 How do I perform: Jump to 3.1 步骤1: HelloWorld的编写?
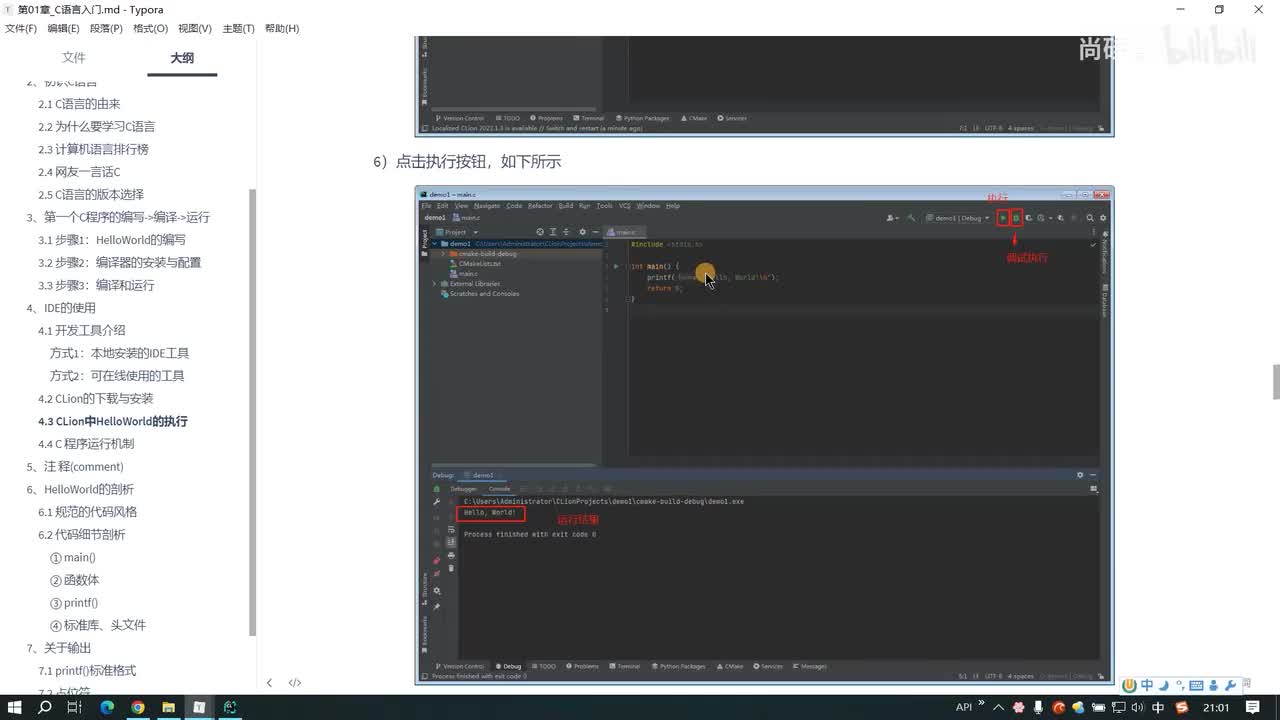coord(112,240)
